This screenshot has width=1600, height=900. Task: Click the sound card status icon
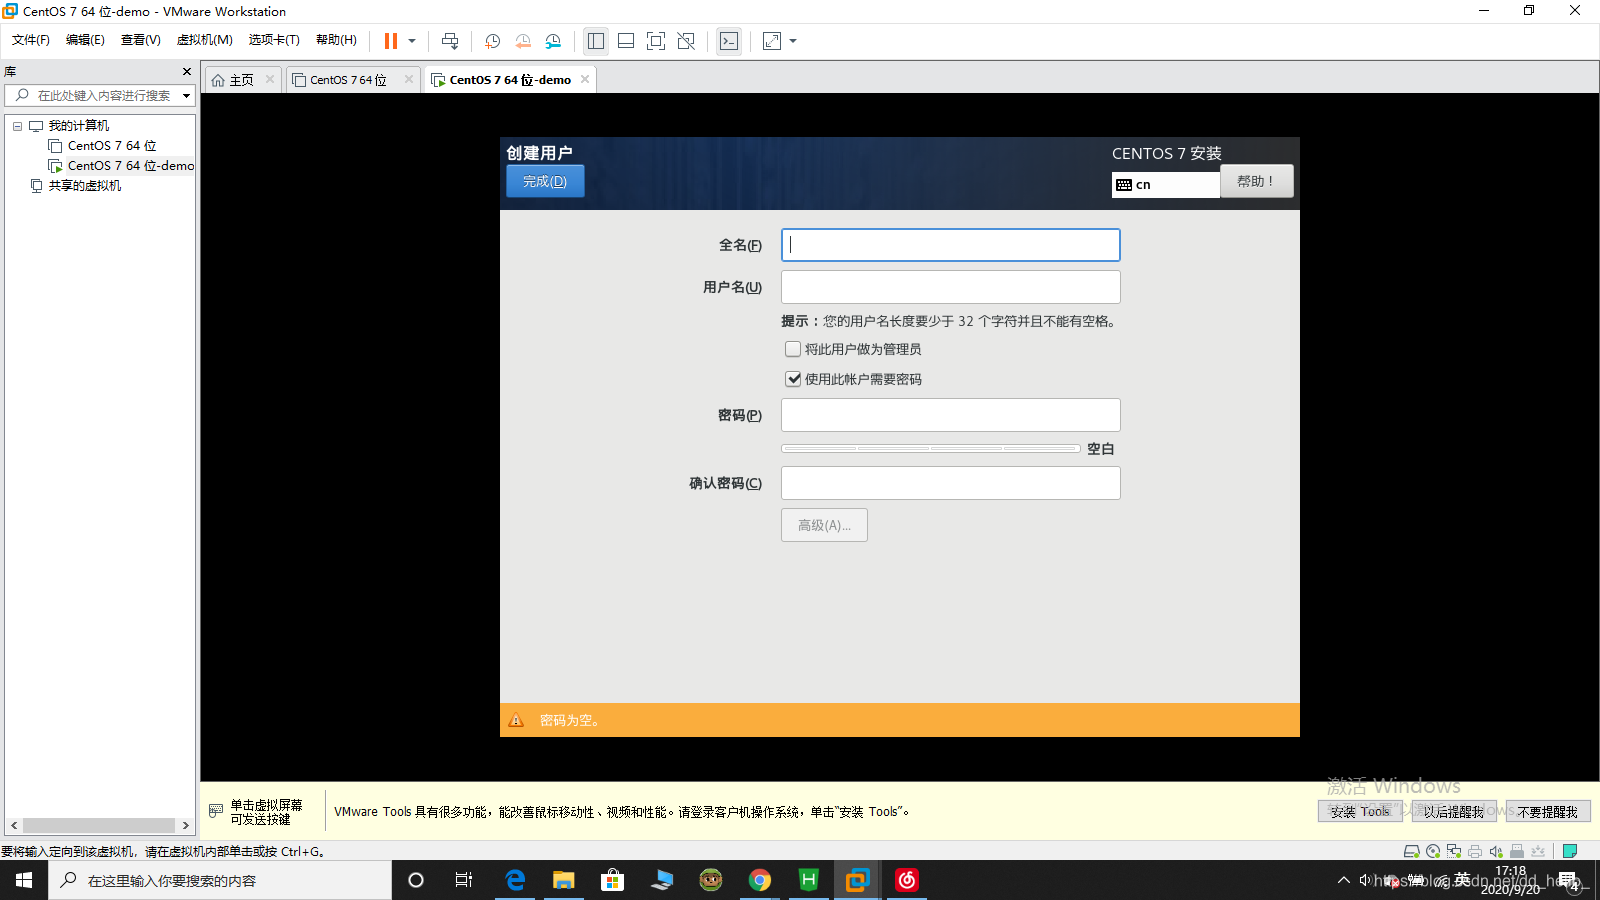1496,852
